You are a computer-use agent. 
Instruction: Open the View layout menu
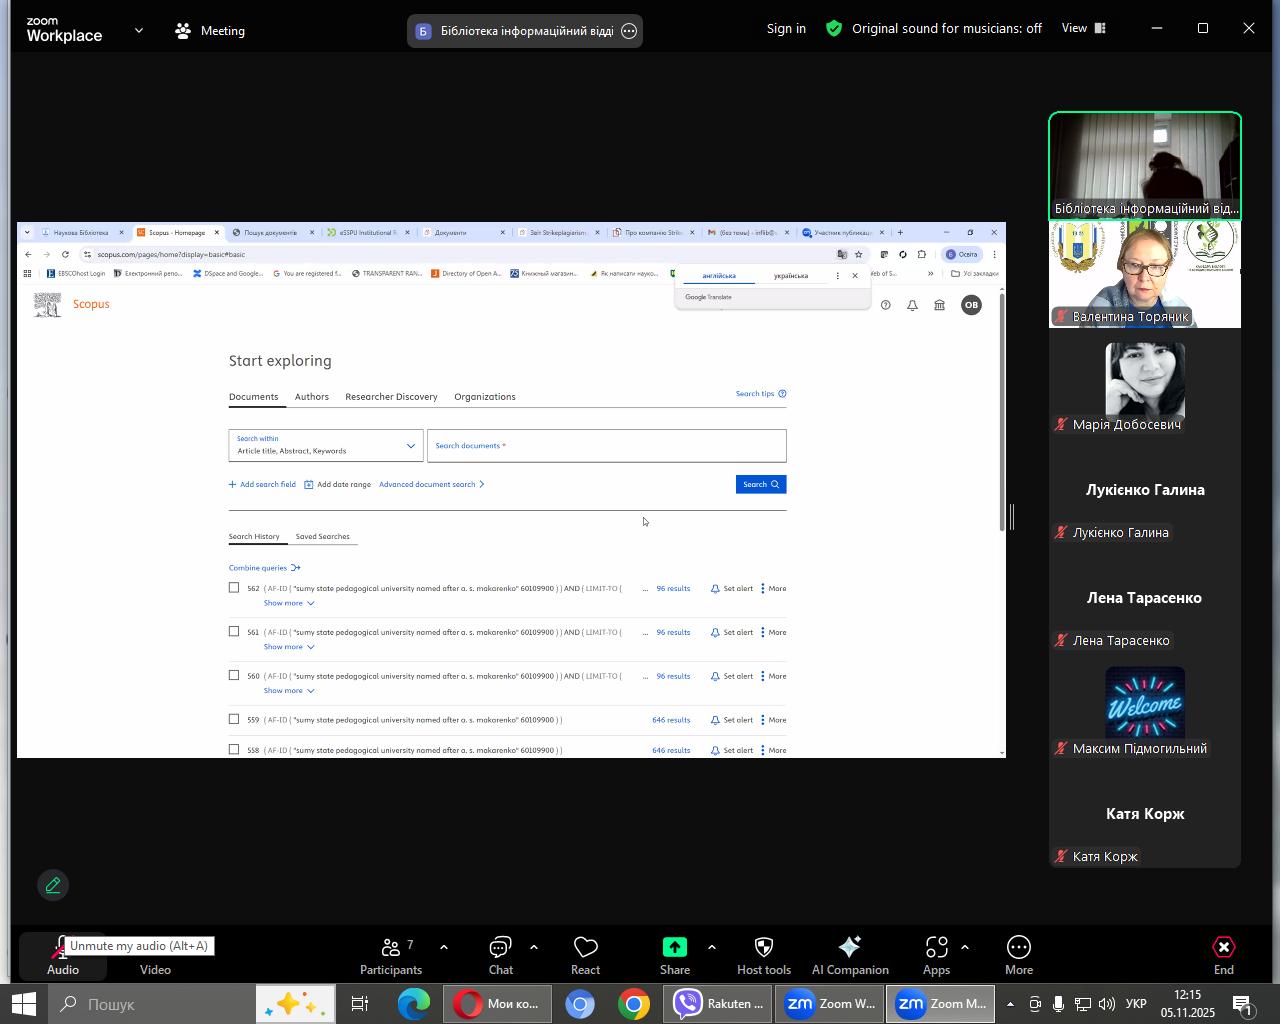tap(1083, 28)
